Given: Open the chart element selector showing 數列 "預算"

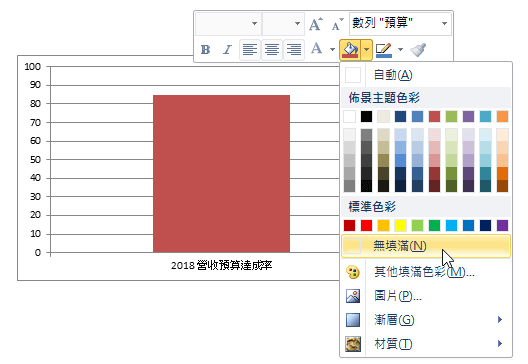Looking at the screenshot, I should click(x=400, y=24).
